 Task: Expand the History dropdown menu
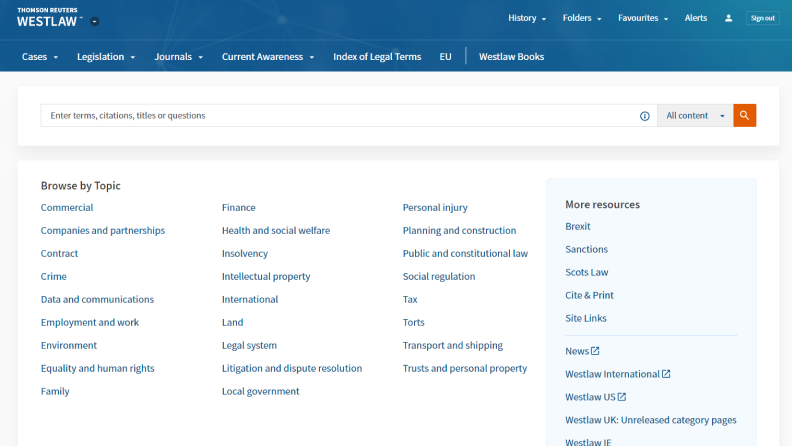(527, 18)
